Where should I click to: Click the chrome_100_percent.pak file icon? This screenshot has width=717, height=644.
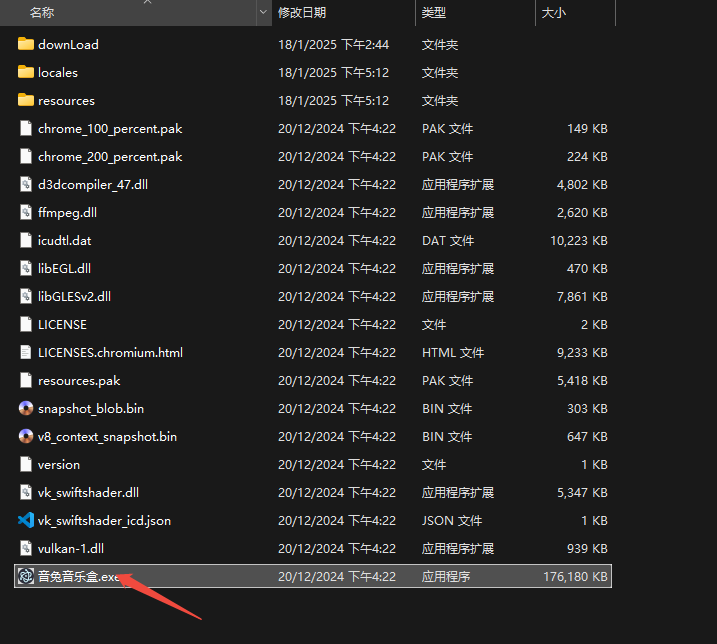(x=26, y=128)
